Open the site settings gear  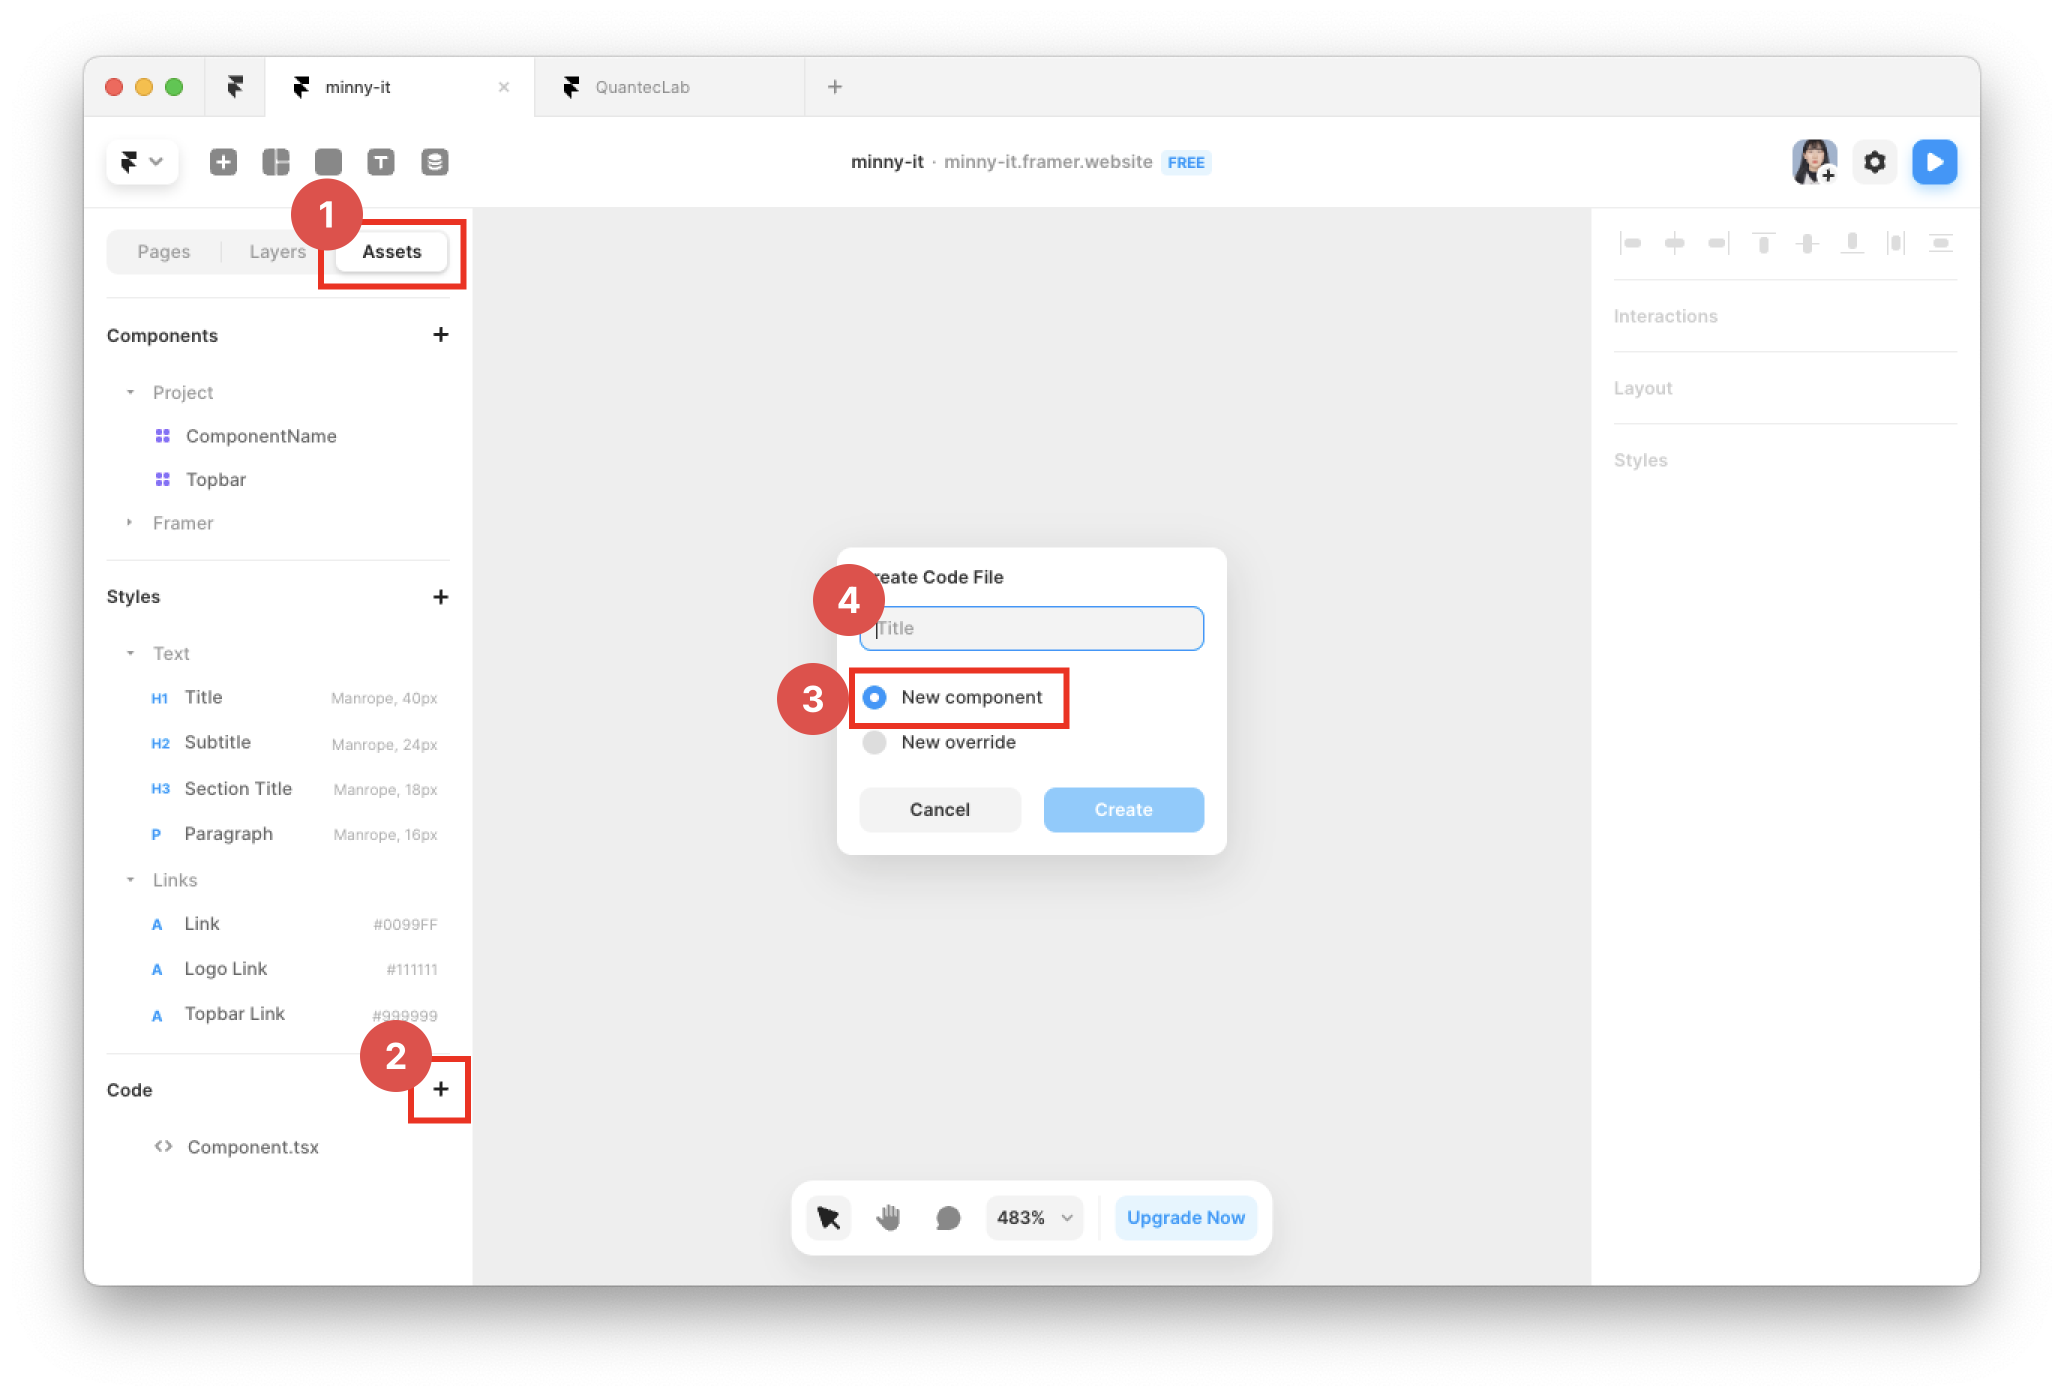point(1874,162)
